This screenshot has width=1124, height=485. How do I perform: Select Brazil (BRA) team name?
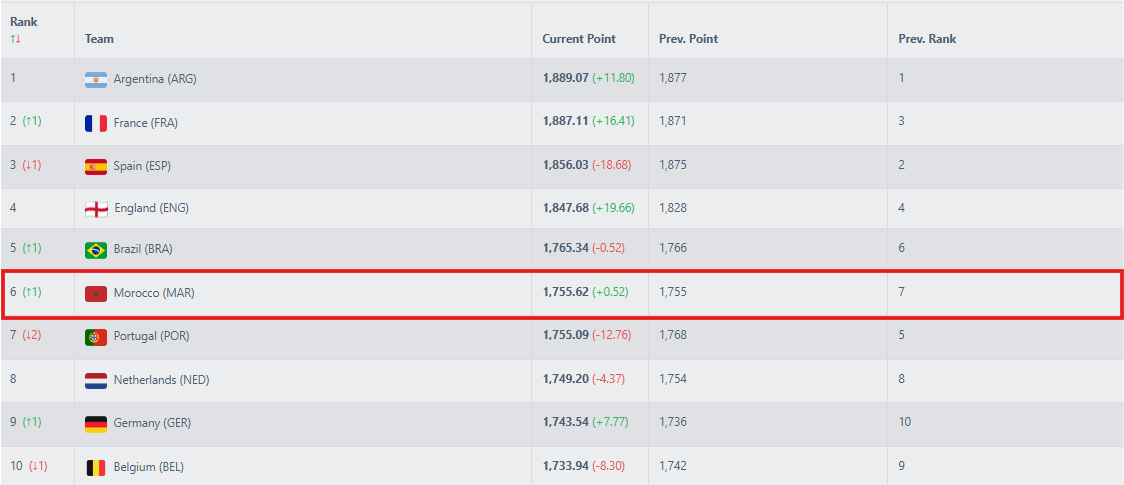tap(143, 249)
